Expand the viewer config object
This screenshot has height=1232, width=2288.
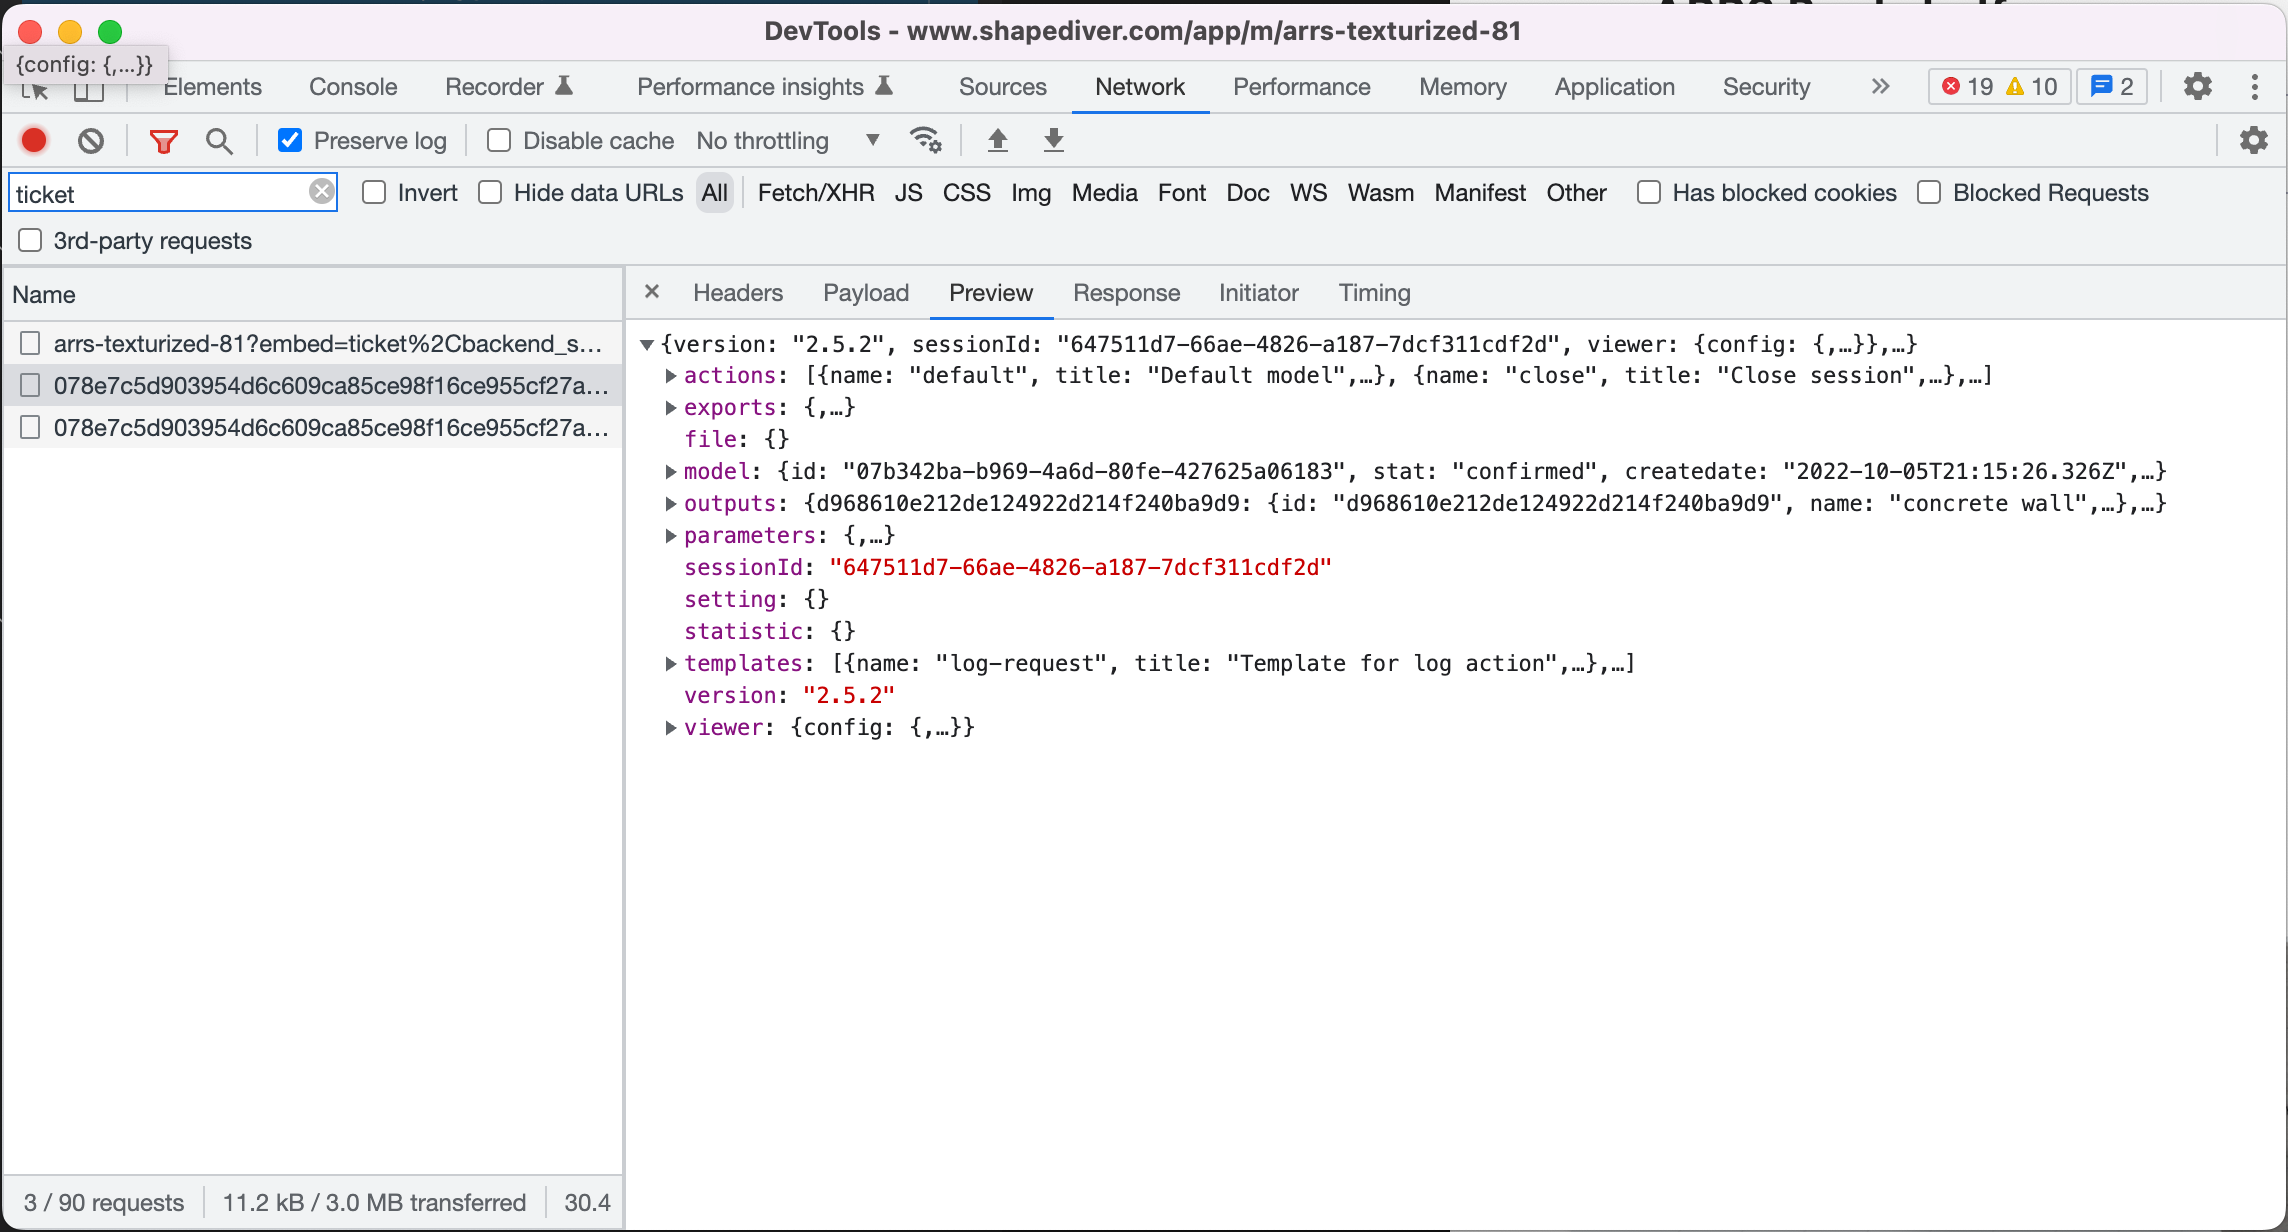[670, 727]
